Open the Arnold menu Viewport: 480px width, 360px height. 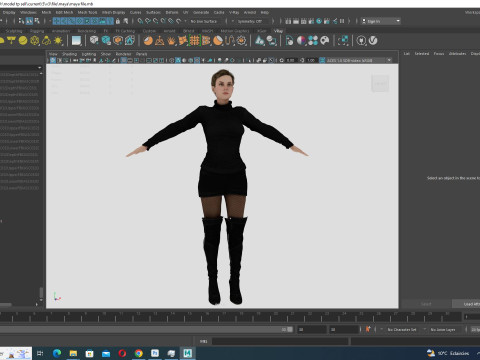click(250, 12)
